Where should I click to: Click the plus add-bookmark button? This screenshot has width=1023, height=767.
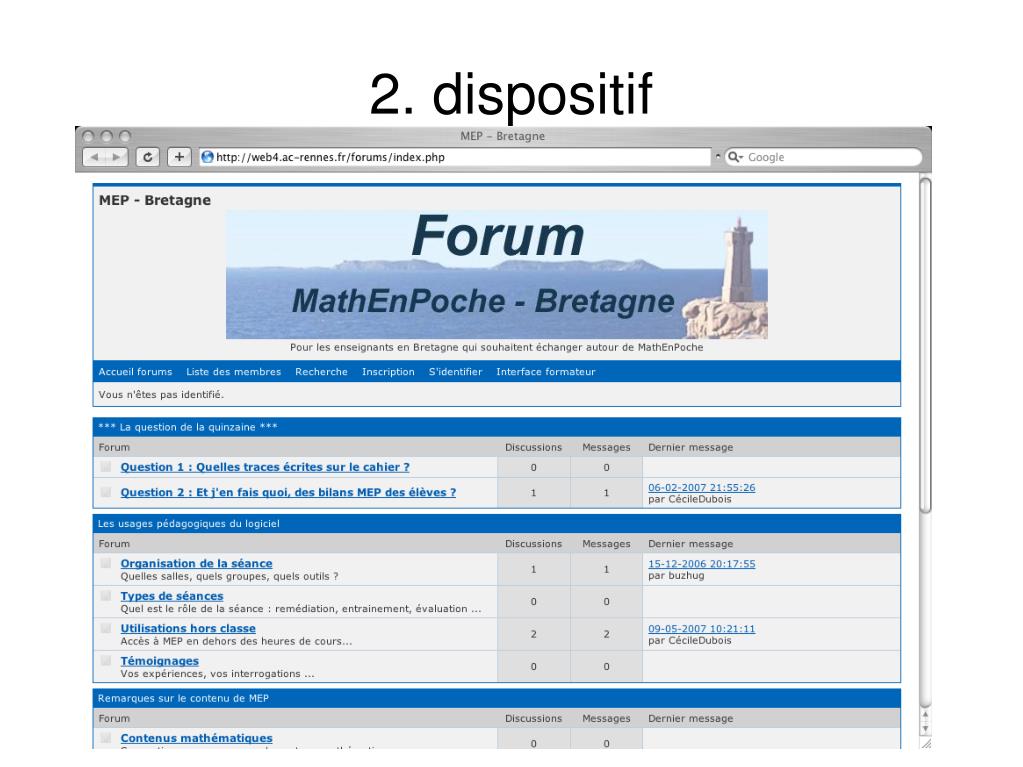tap(179, 157)
